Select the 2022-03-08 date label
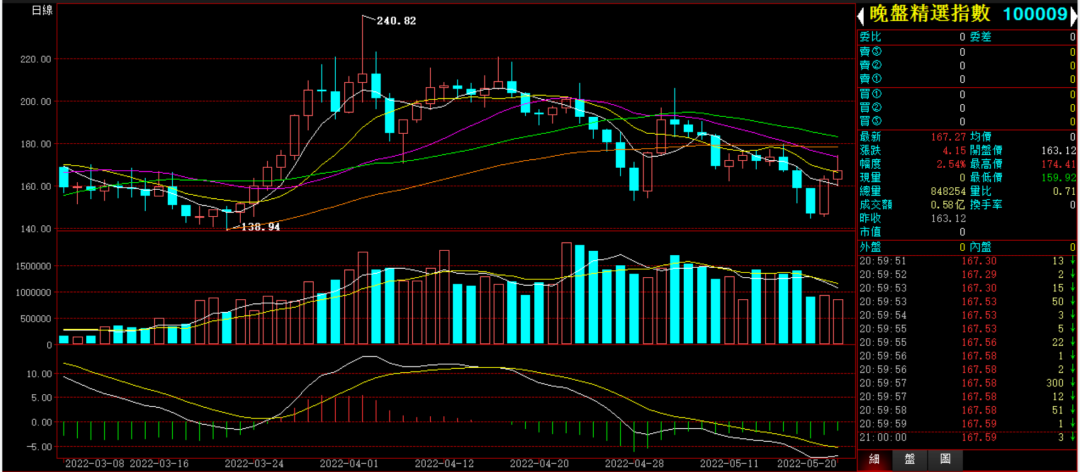Image resolution: width=1080 pixels, height=472 pixels. [x=94, y=463]
